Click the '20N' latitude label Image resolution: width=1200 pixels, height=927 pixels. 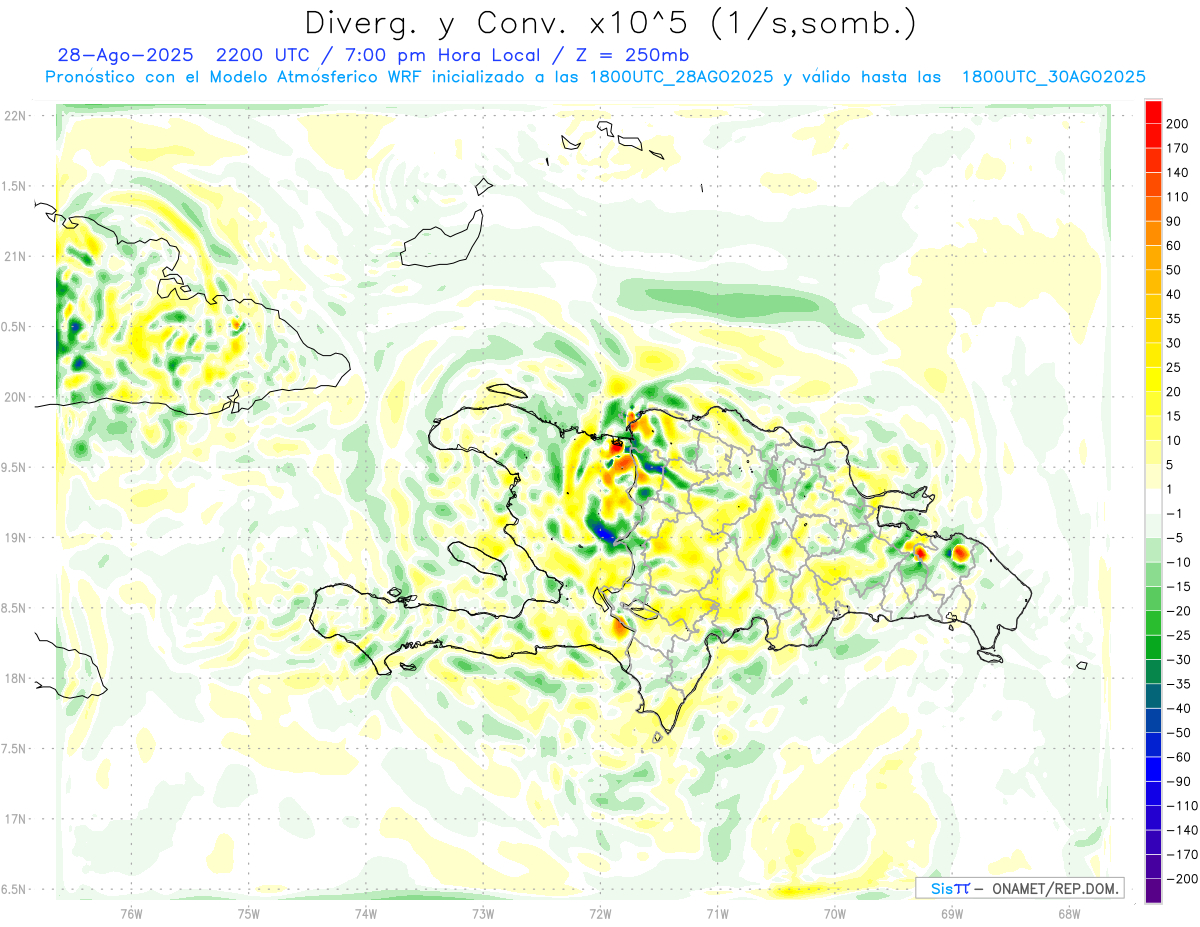[x=15, y=397]
